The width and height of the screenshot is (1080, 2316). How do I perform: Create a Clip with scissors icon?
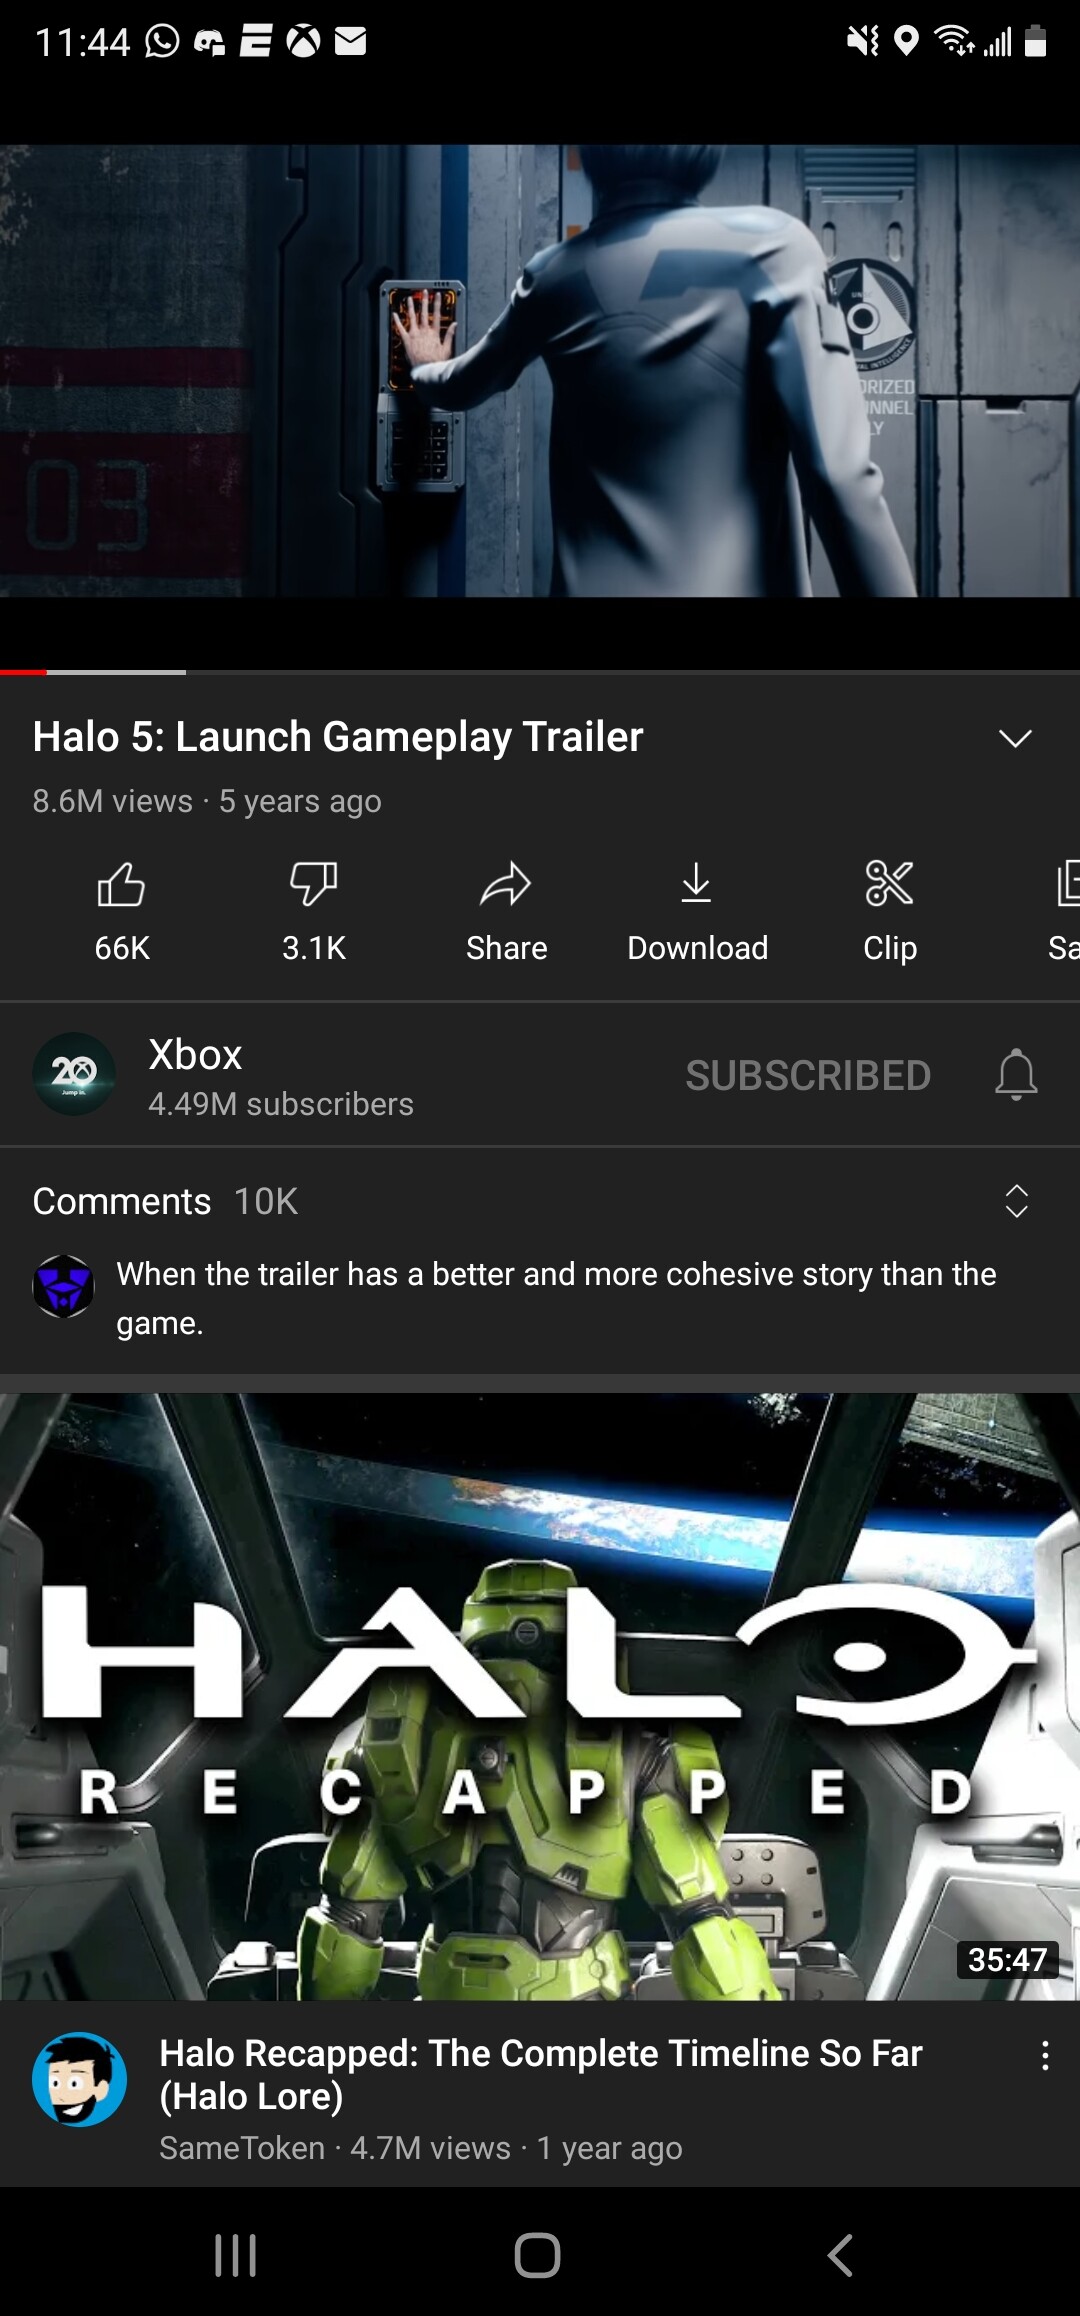click(889, 885)
